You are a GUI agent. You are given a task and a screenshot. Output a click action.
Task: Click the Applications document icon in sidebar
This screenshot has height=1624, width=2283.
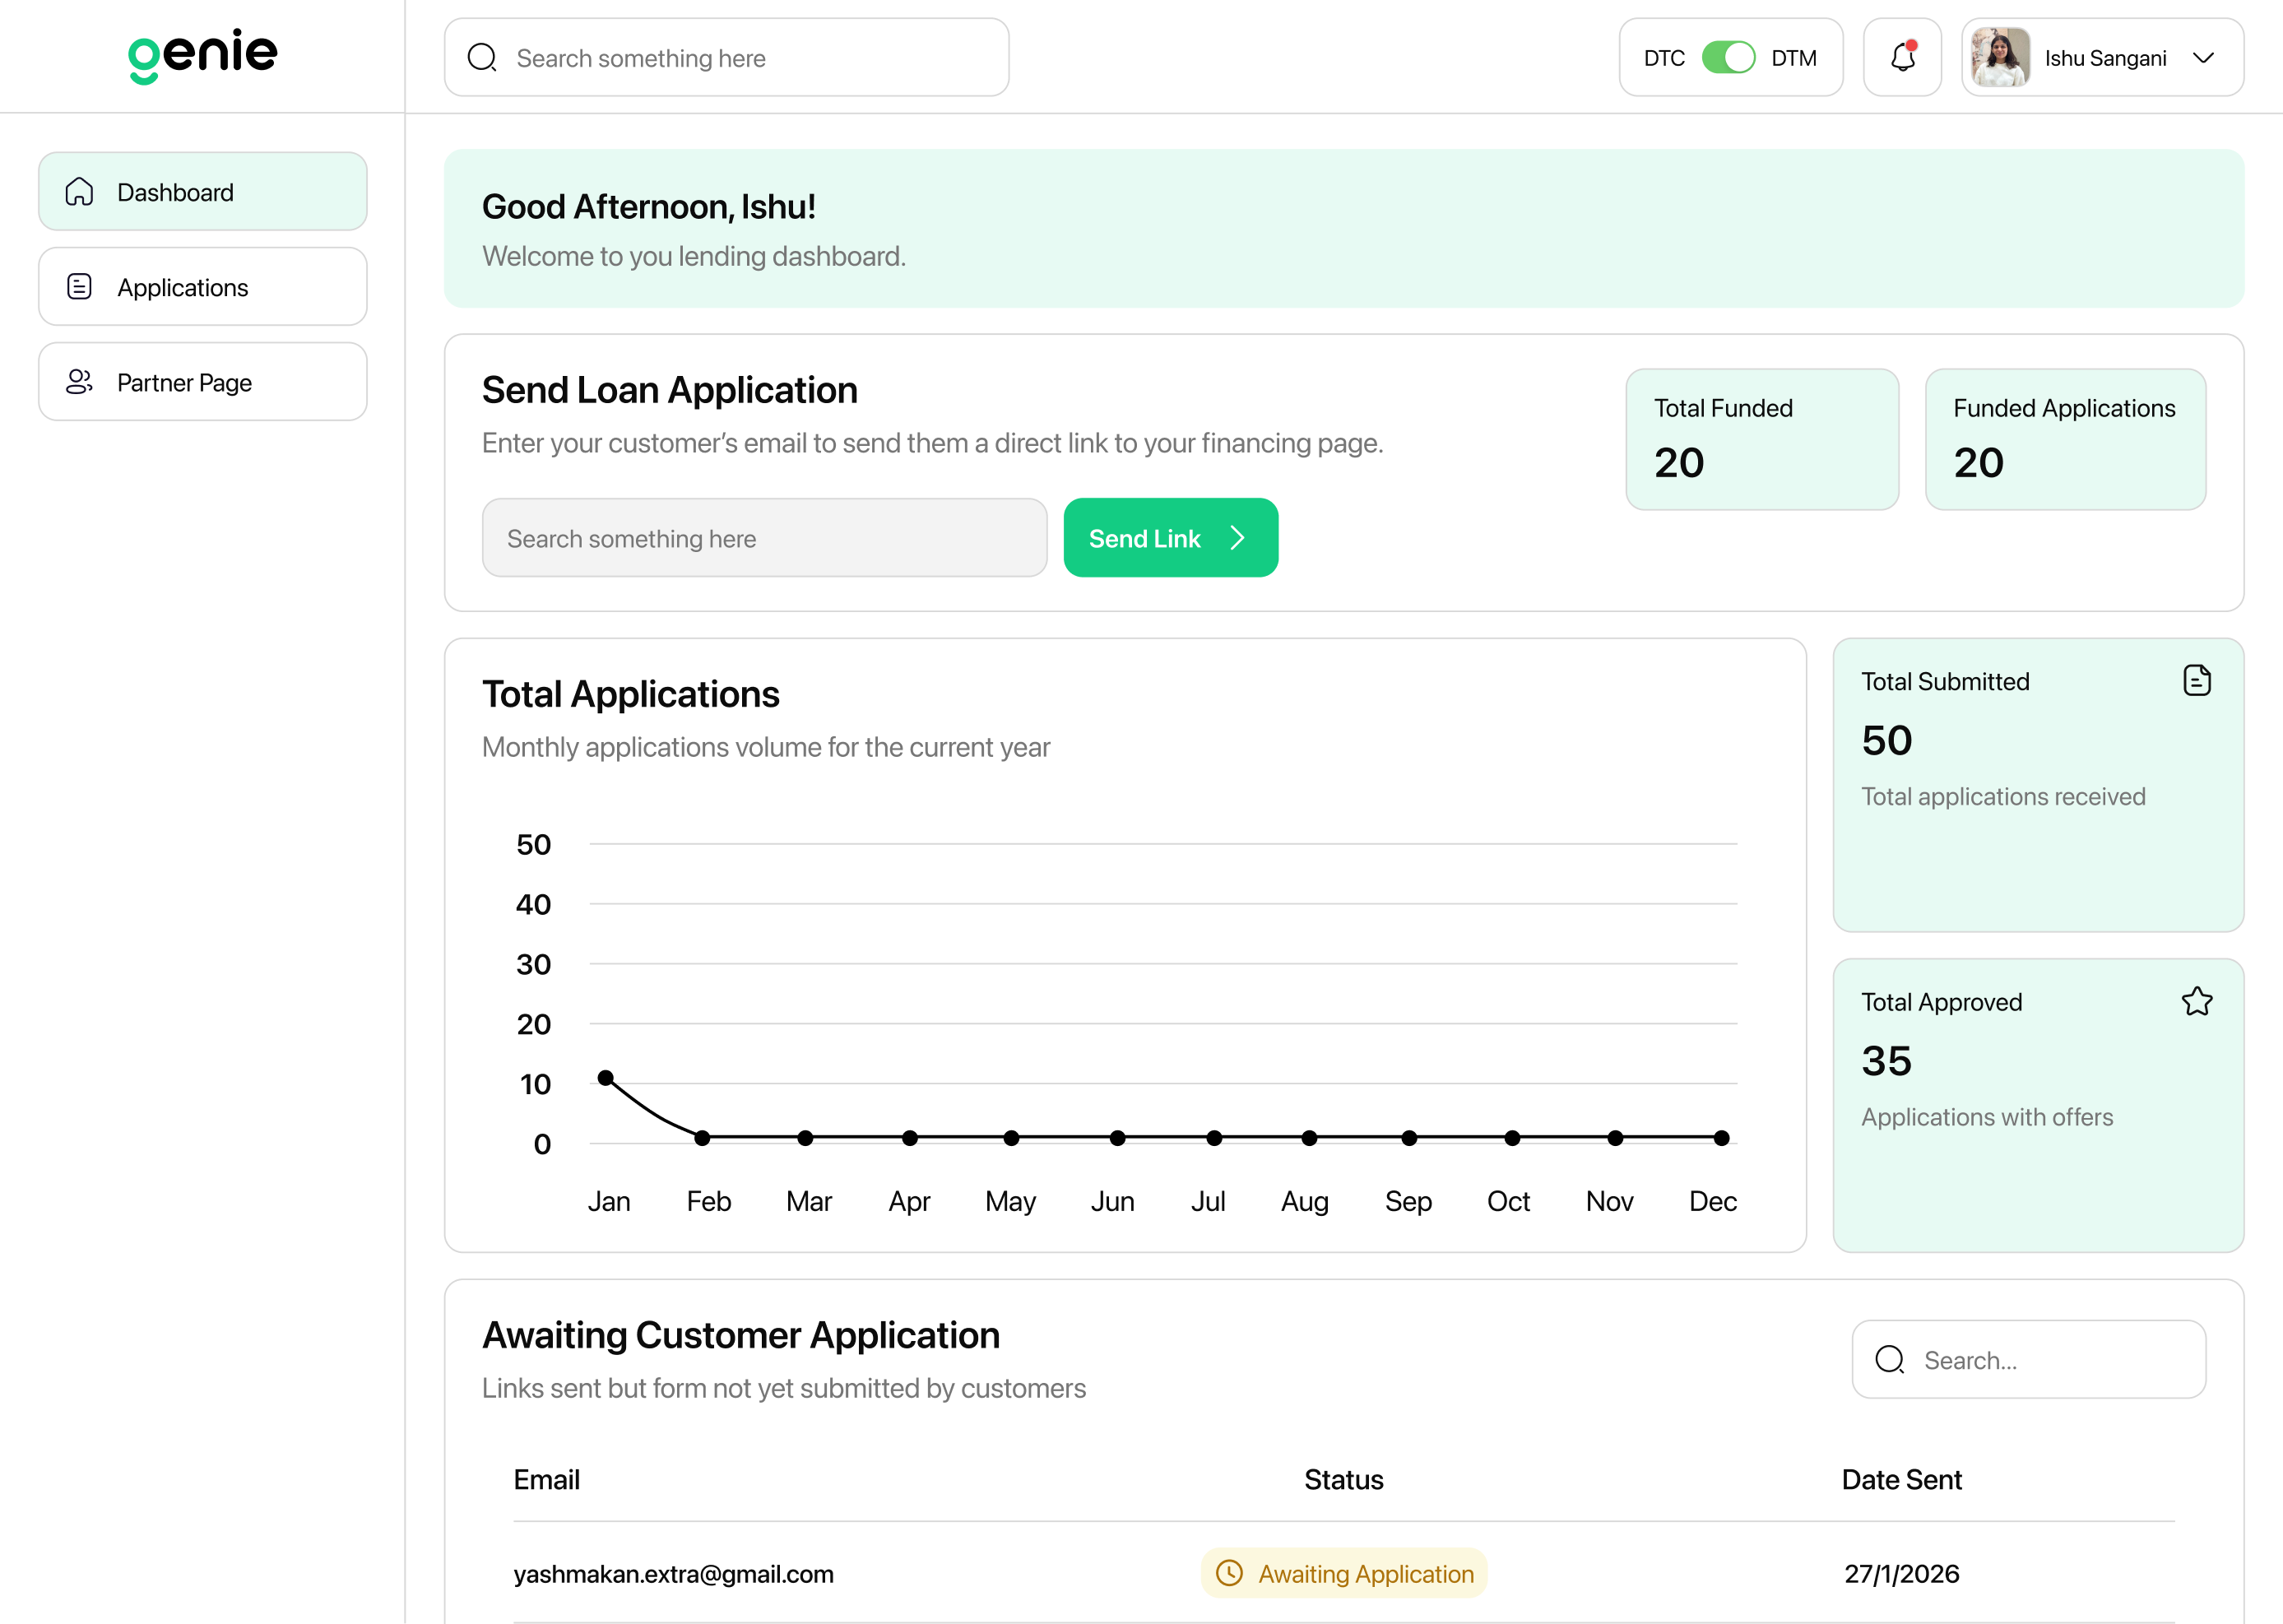coord(79,286)
